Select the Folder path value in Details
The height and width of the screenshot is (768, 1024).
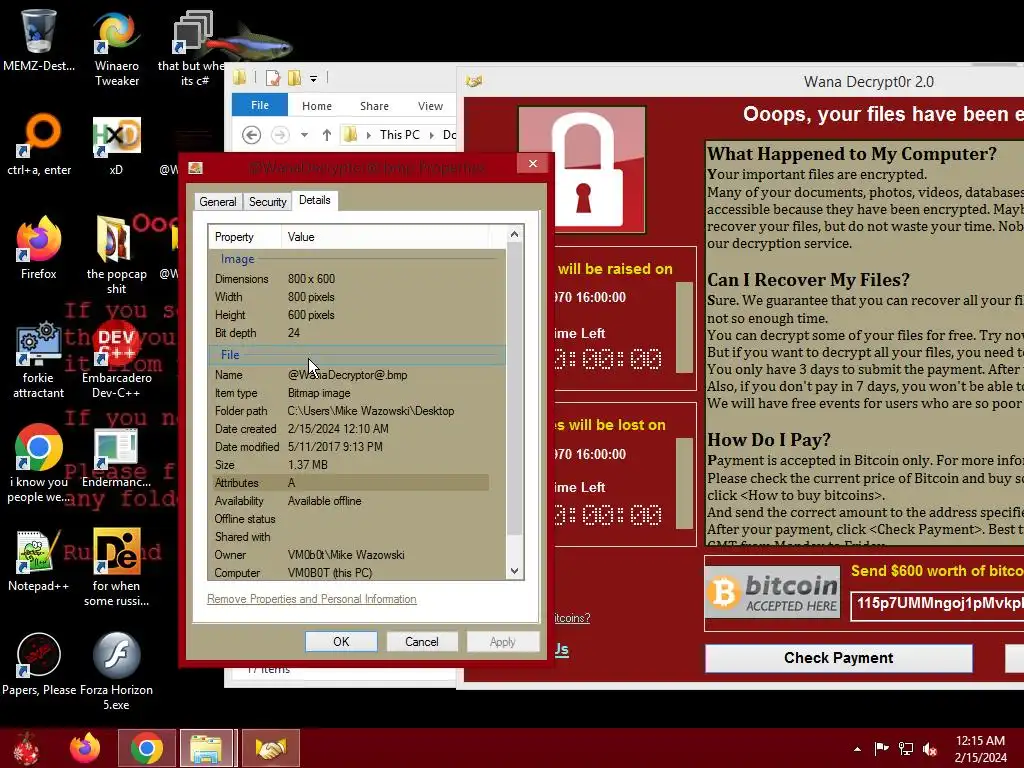pyautogui.click(x=371, y=411)
